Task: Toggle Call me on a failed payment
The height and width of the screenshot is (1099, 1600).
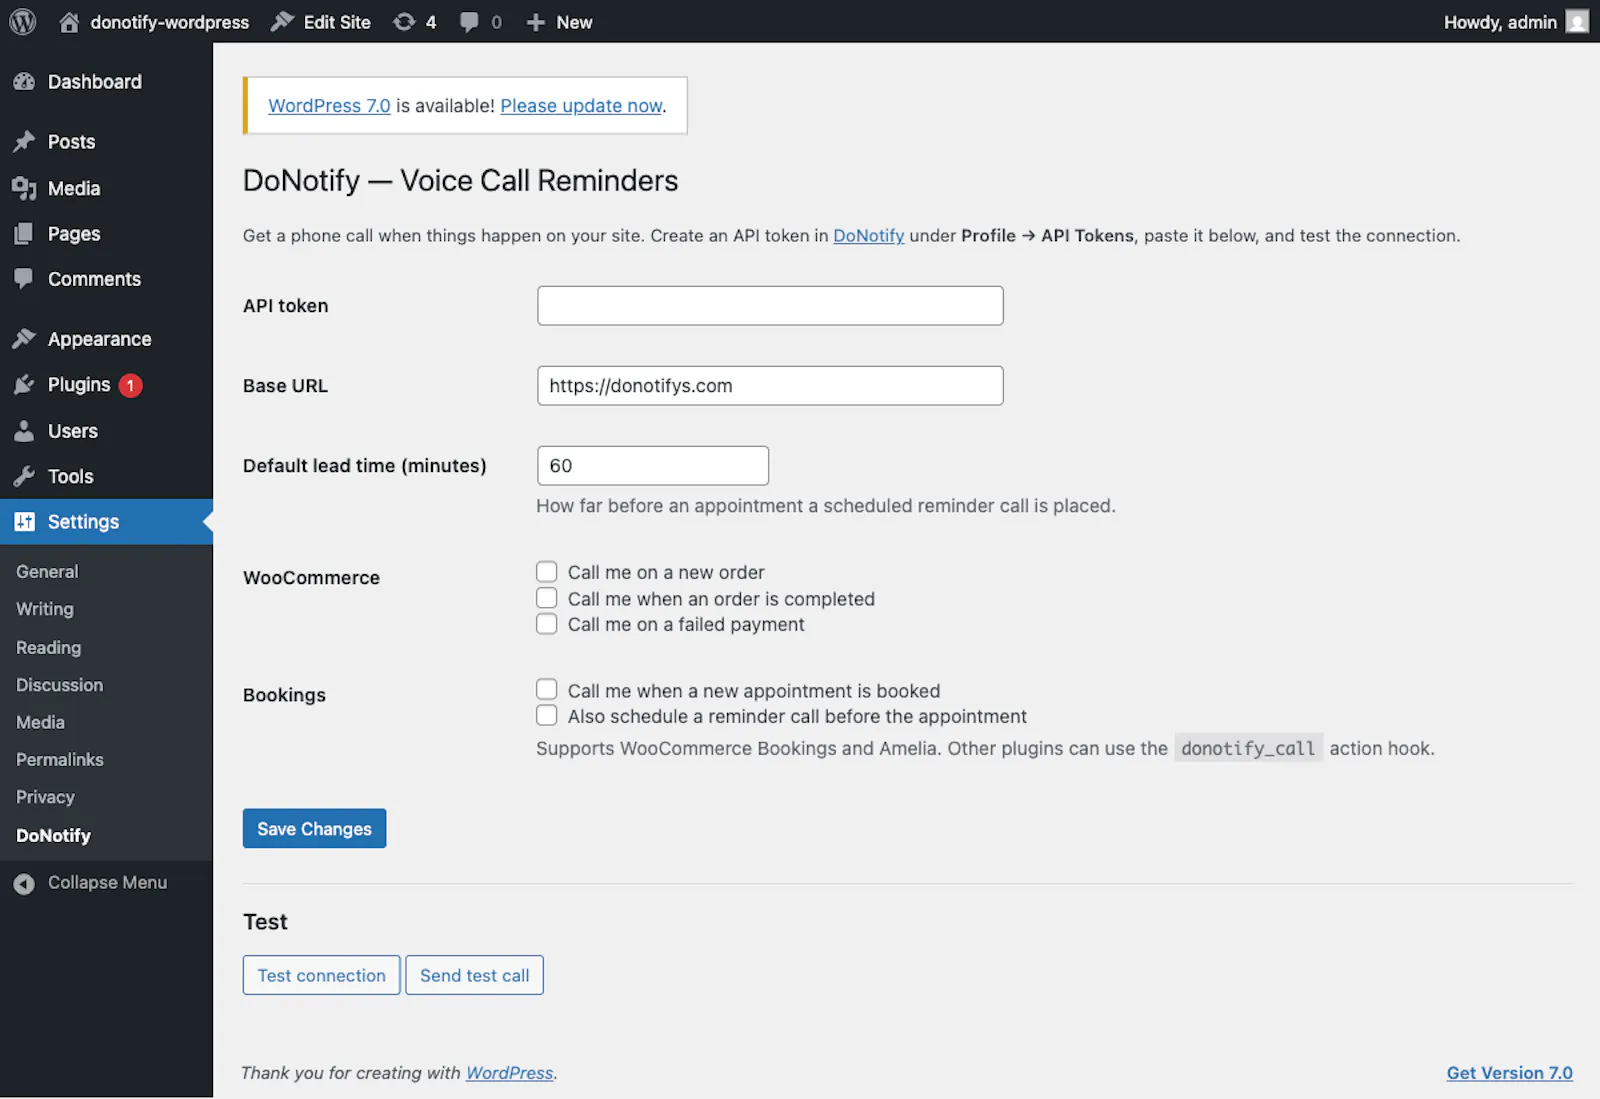Action: point(546,624)
